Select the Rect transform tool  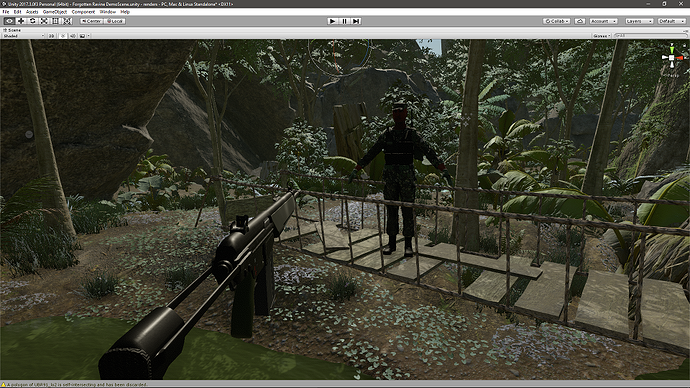[55, 21]
